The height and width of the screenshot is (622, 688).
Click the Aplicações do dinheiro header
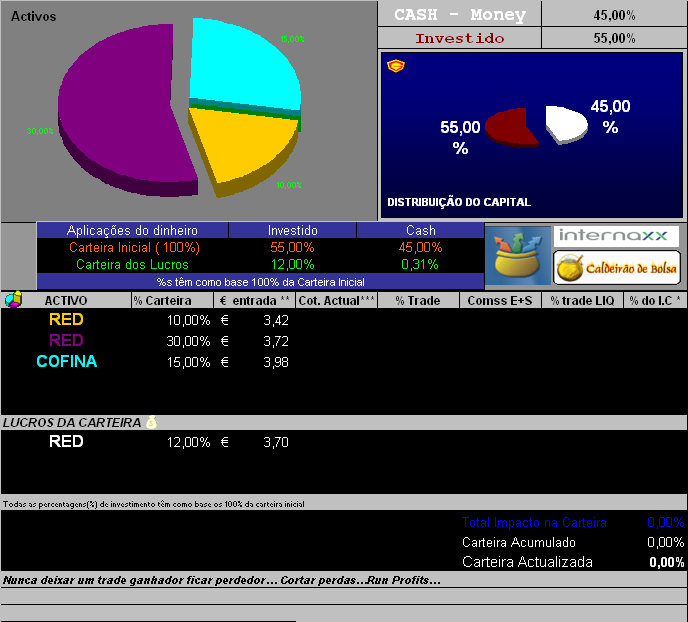pyautogui.click(x=132, y=230)
